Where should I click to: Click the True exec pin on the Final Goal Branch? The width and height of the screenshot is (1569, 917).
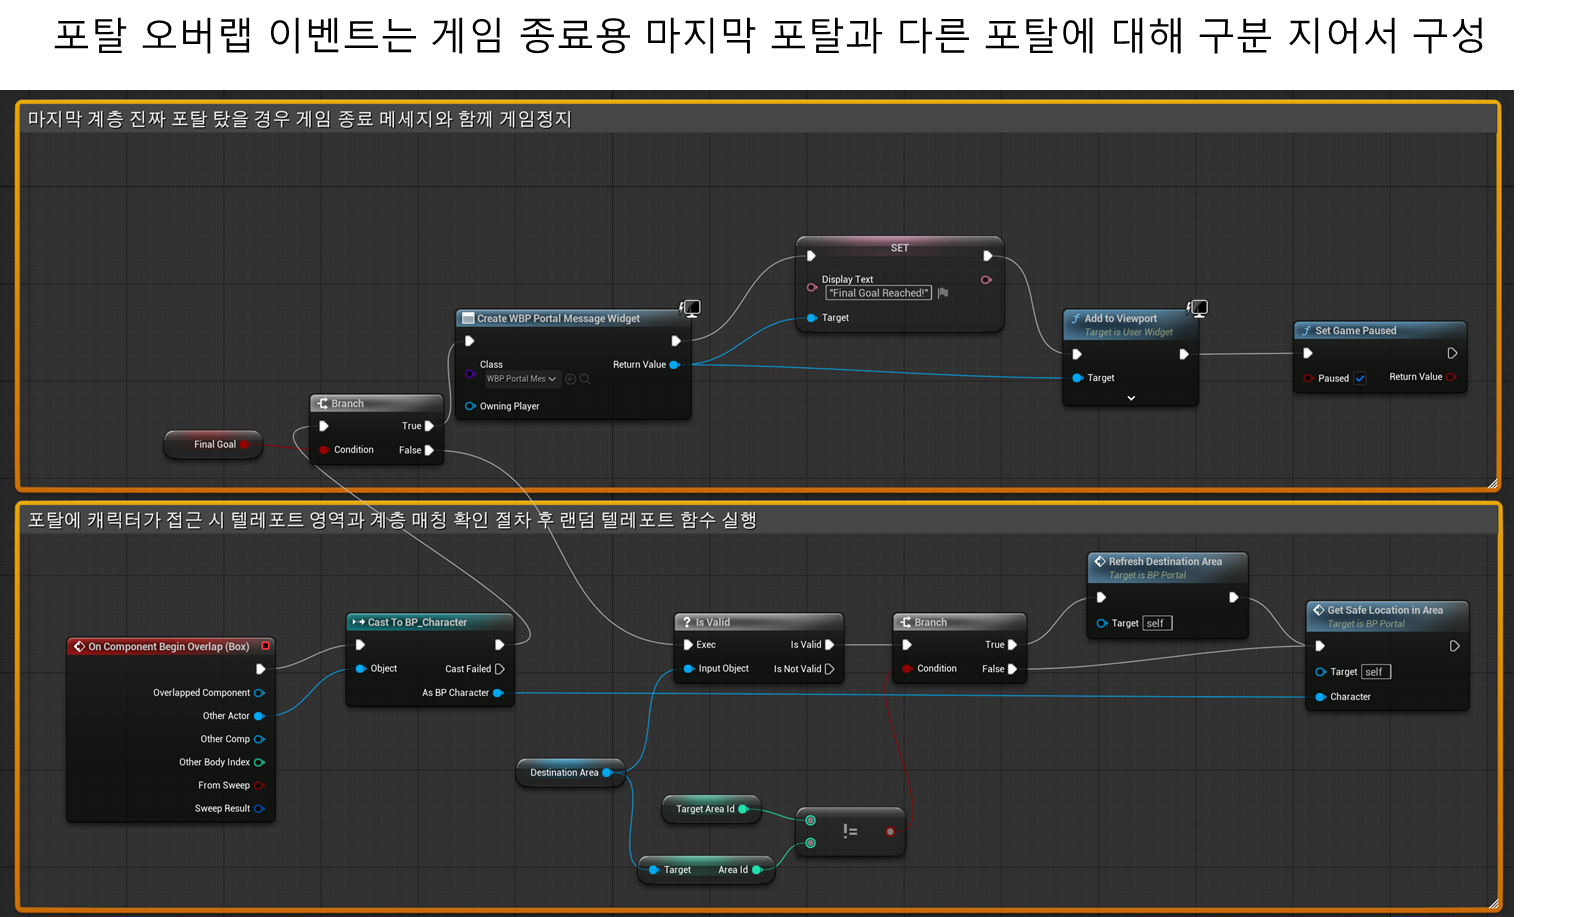[429, 426]
